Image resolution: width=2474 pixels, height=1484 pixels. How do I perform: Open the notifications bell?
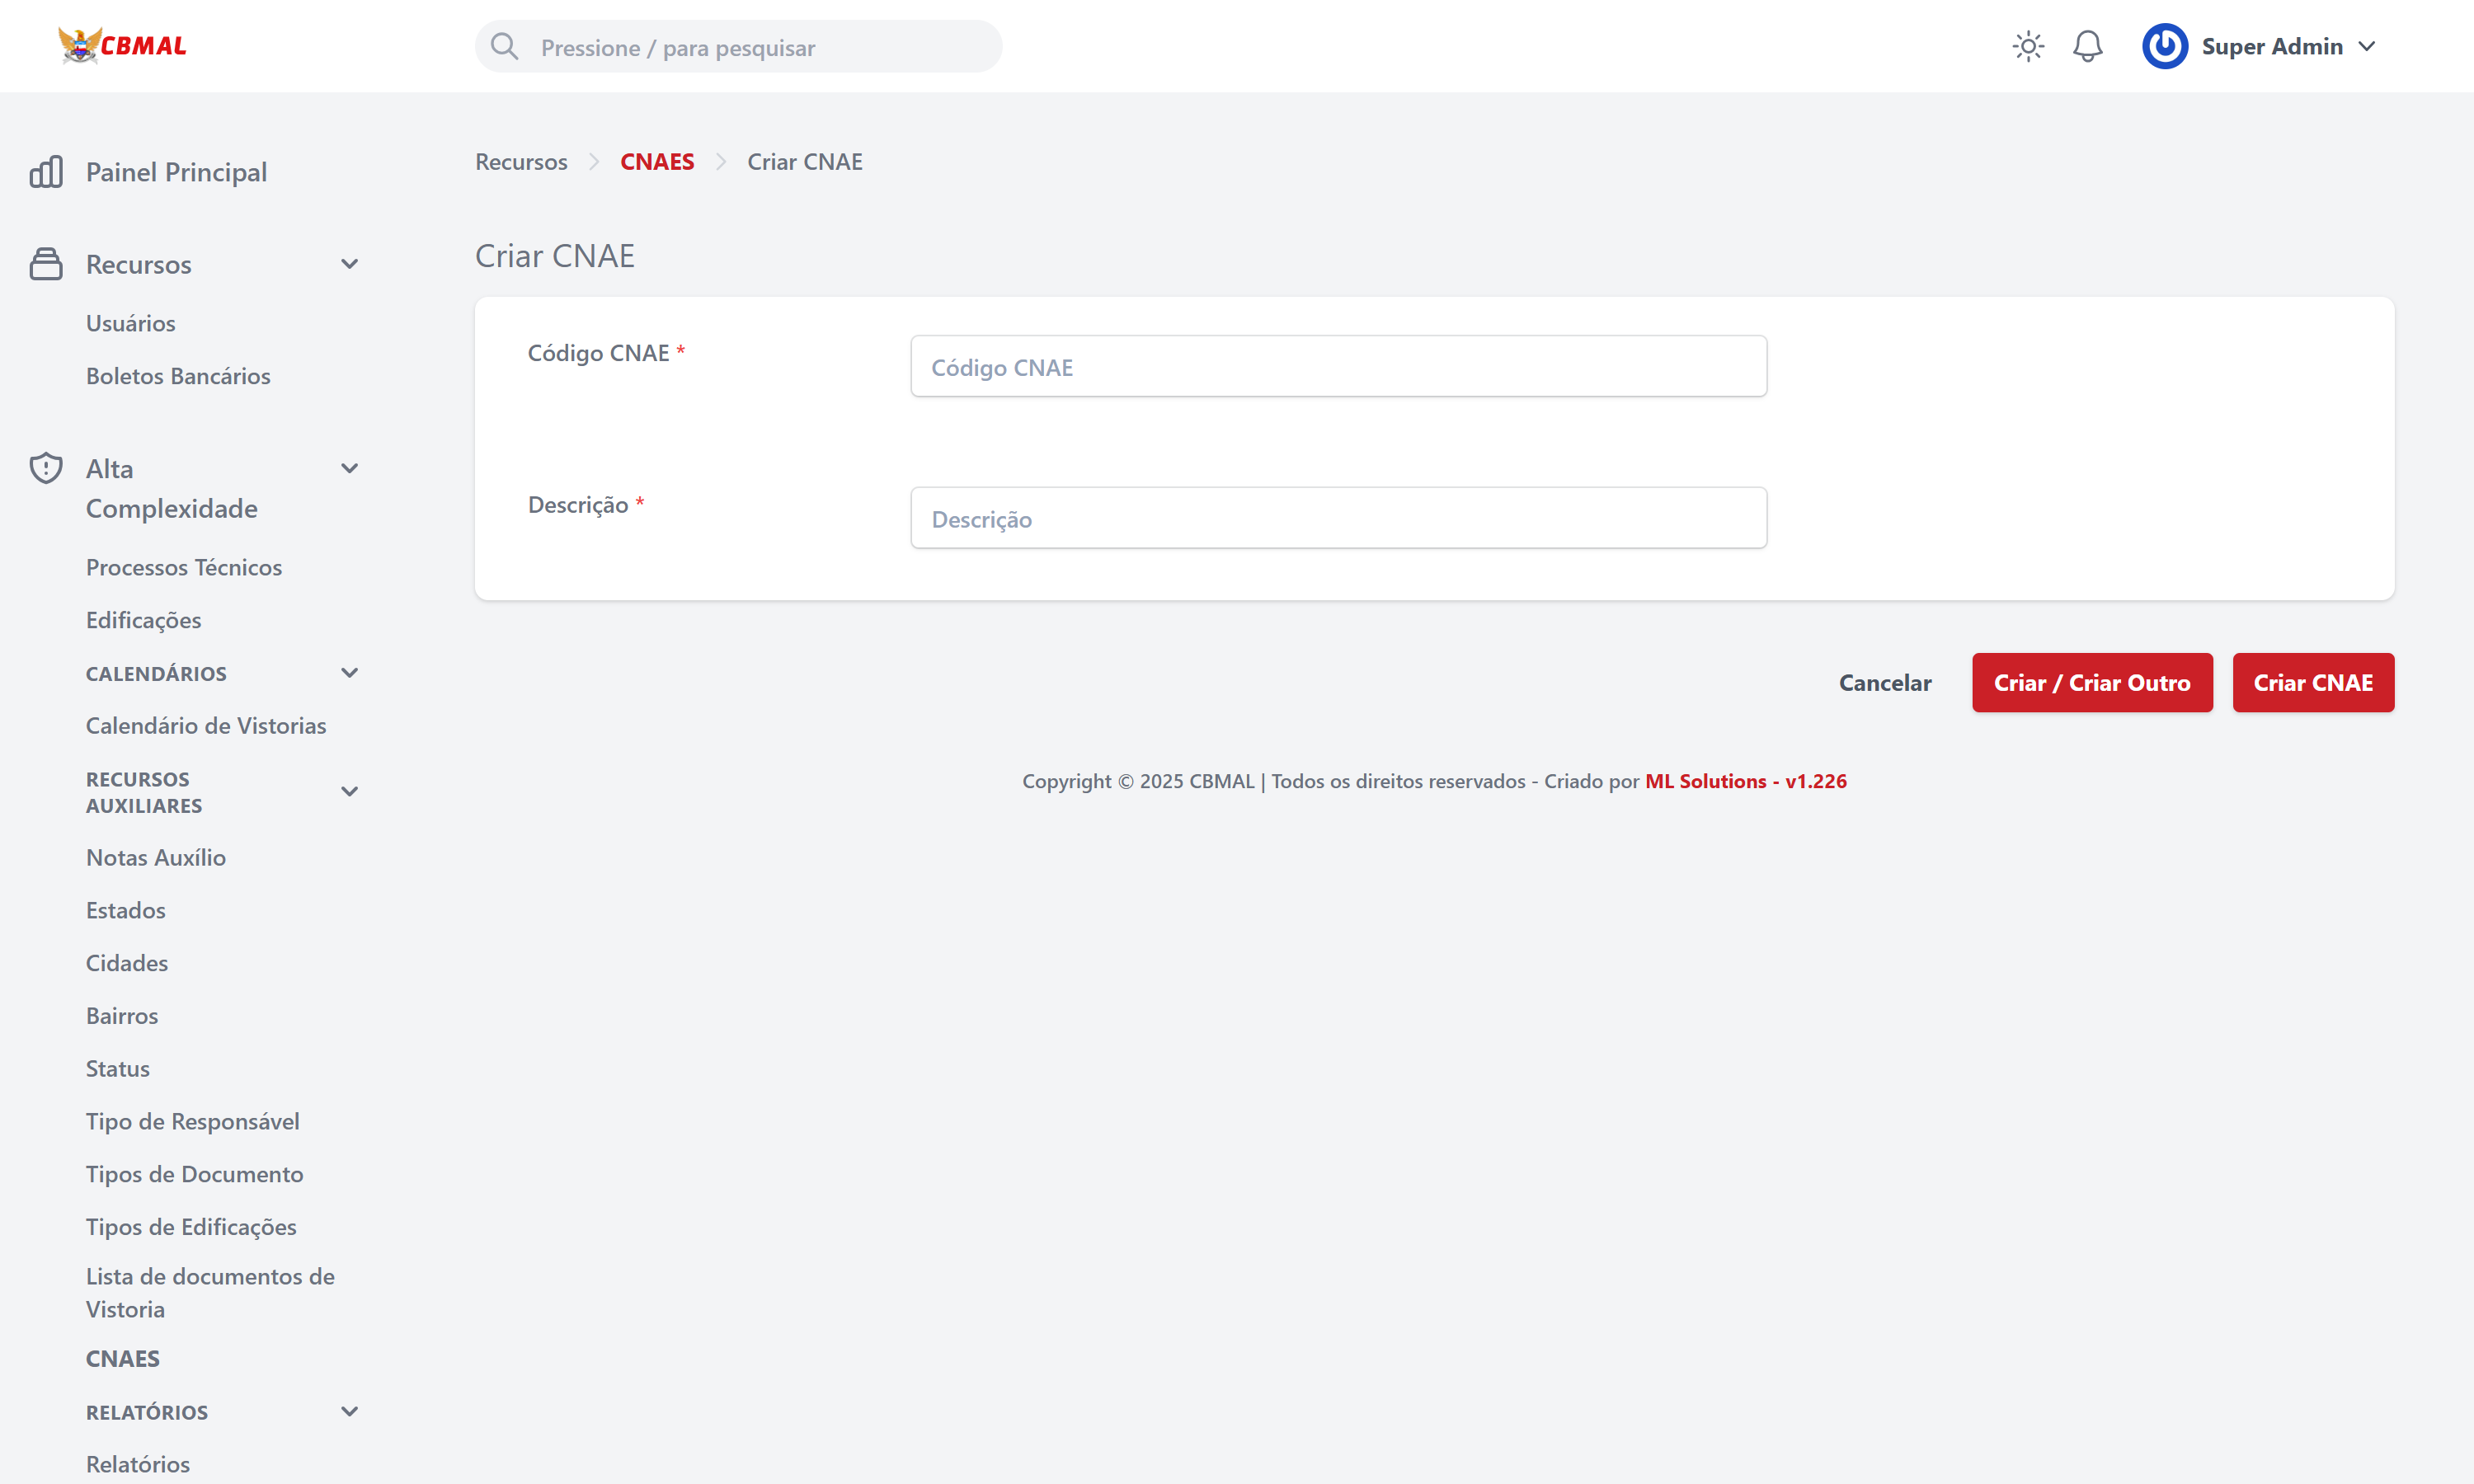[x=2087, y=47]
